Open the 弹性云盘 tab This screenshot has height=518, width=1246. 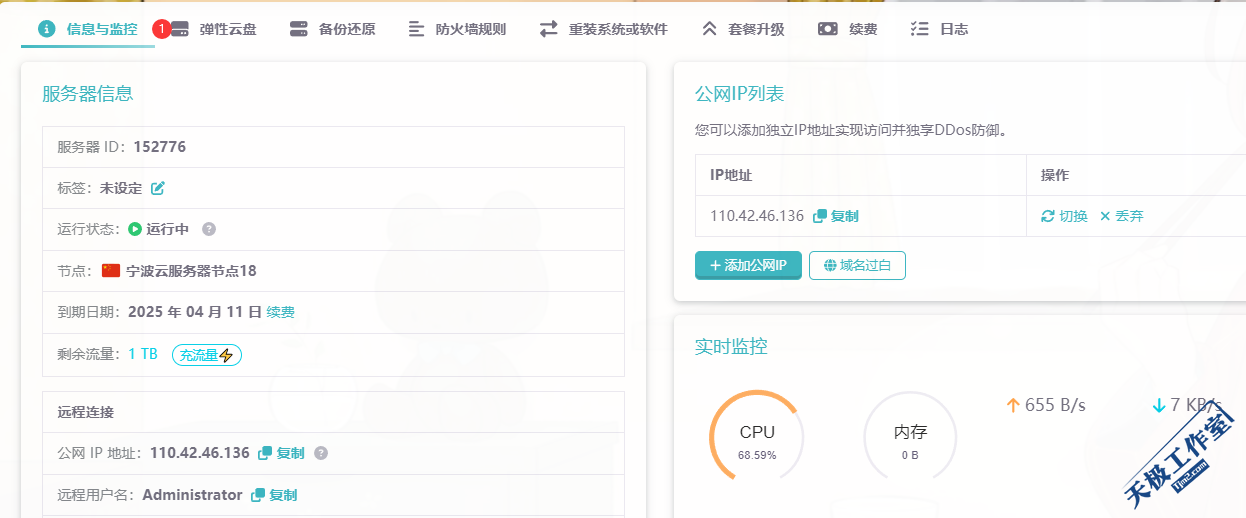click(214, 29)
